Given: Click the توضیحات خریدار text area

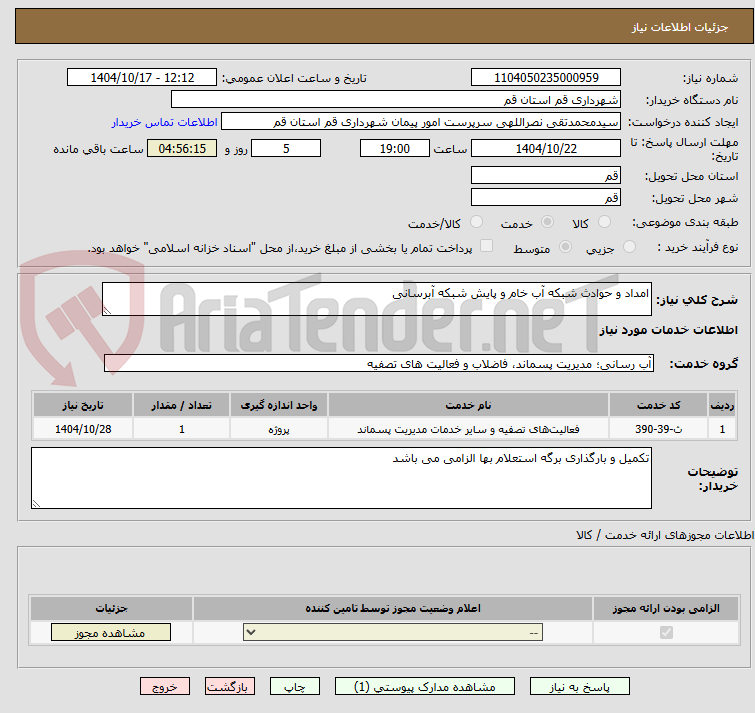Looking at the screenshot, I should click(341, 478).
